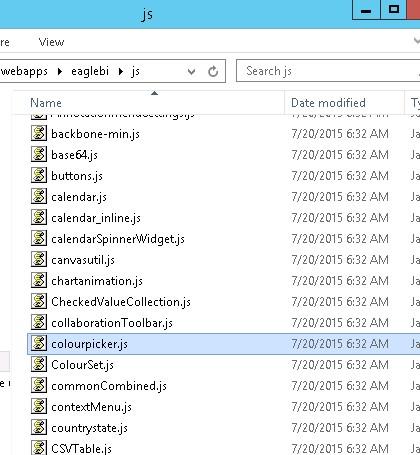Screen dimensions: 420x455
Task: Click the calendar.js file icon
Action: tap(39, 196)
